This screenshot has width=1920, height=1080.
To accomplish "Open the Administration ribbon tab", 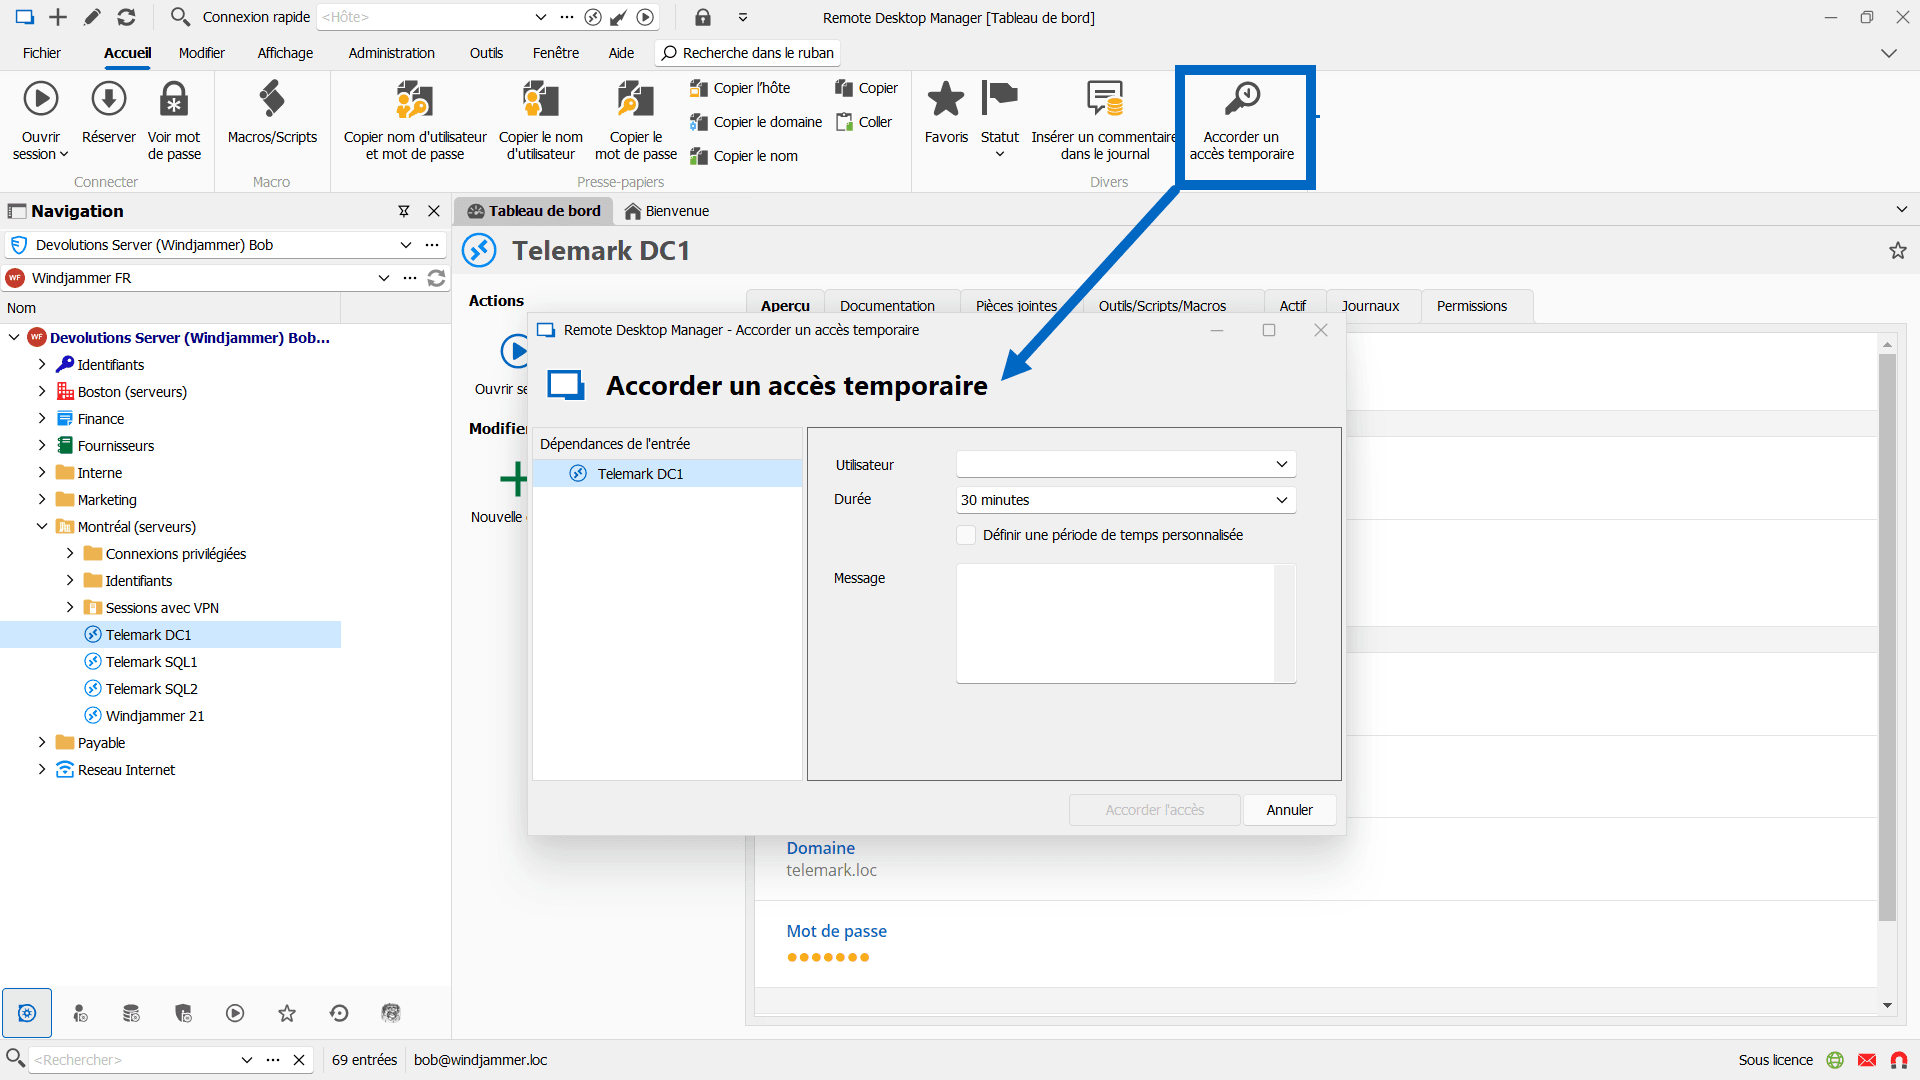I will coord(391,53).
